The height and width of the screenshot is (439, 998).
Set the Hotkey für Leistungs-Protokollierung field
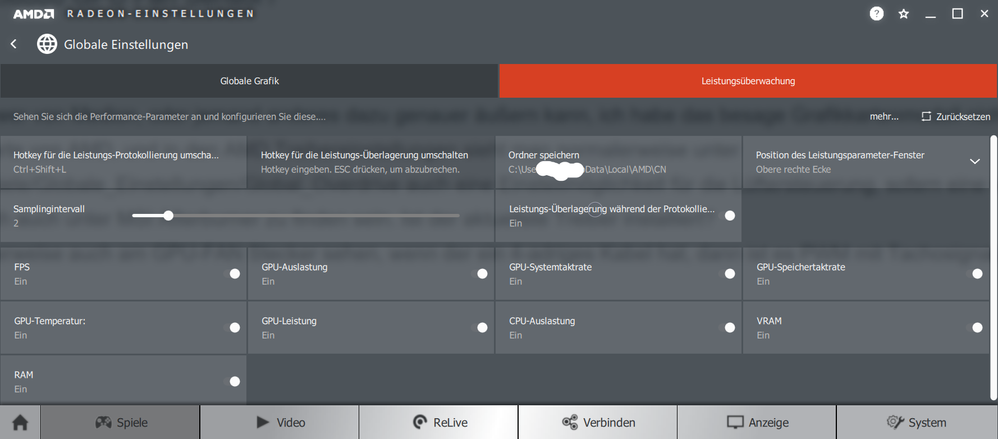(x=123, y=162)
